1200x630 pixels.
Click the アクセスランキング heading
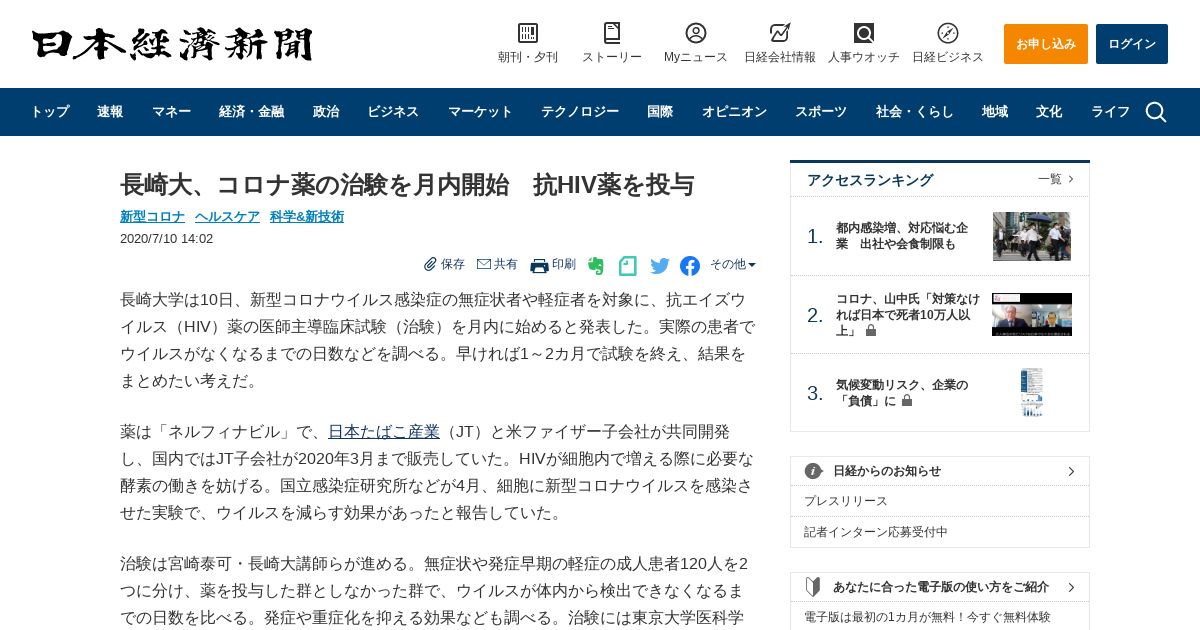(x=870, y=180)
